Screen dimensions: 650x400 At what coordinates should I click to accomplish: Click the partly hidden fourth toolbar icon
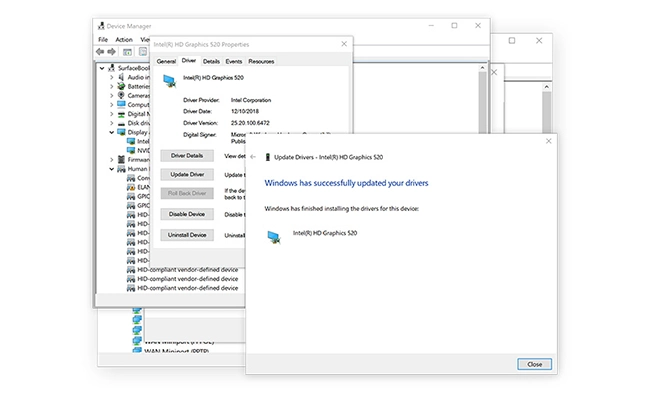coord(143,51)
